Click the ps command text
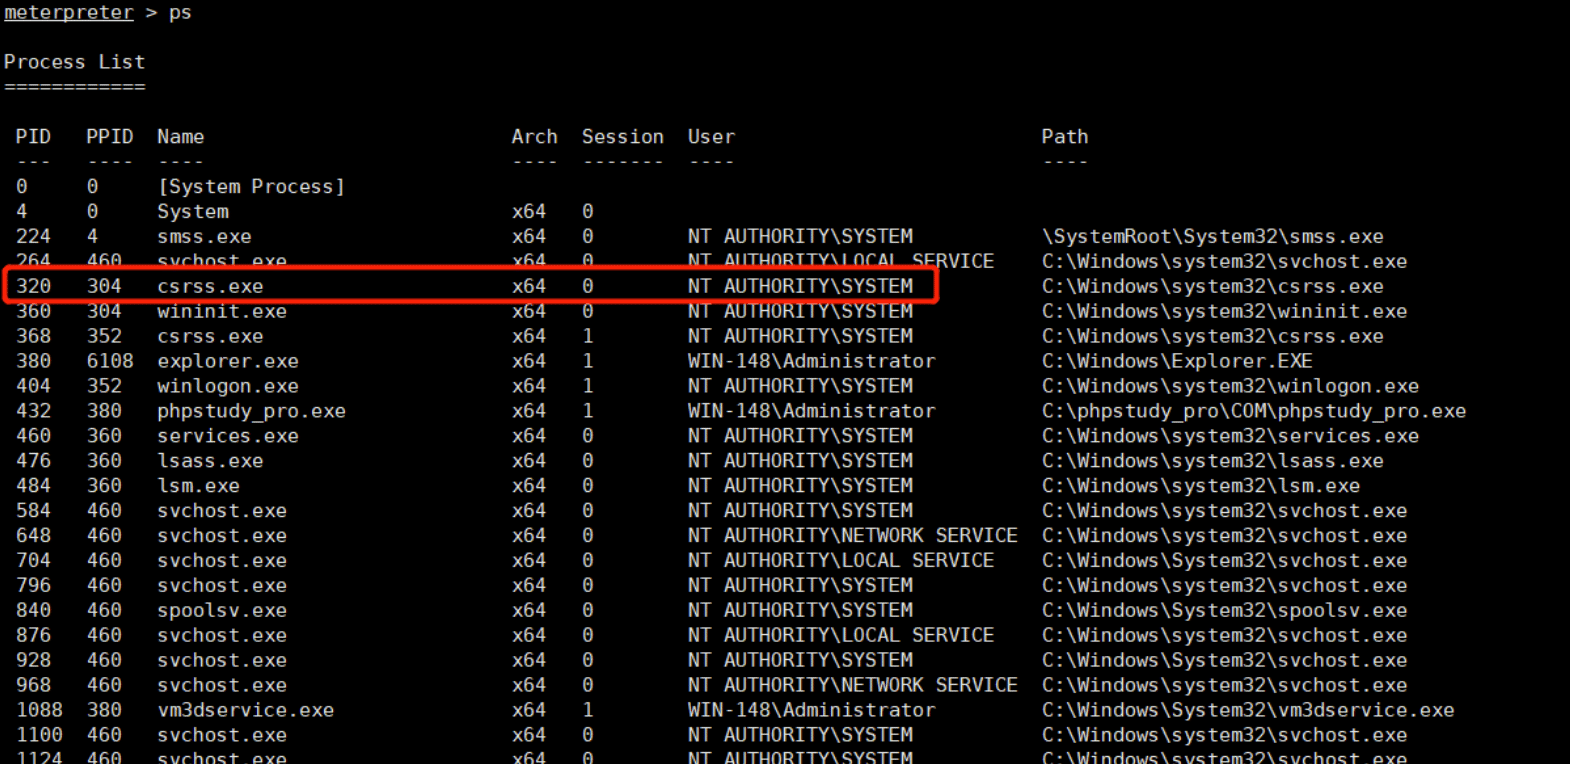This screenshot has height=764, width=1570. click(180, 13)
